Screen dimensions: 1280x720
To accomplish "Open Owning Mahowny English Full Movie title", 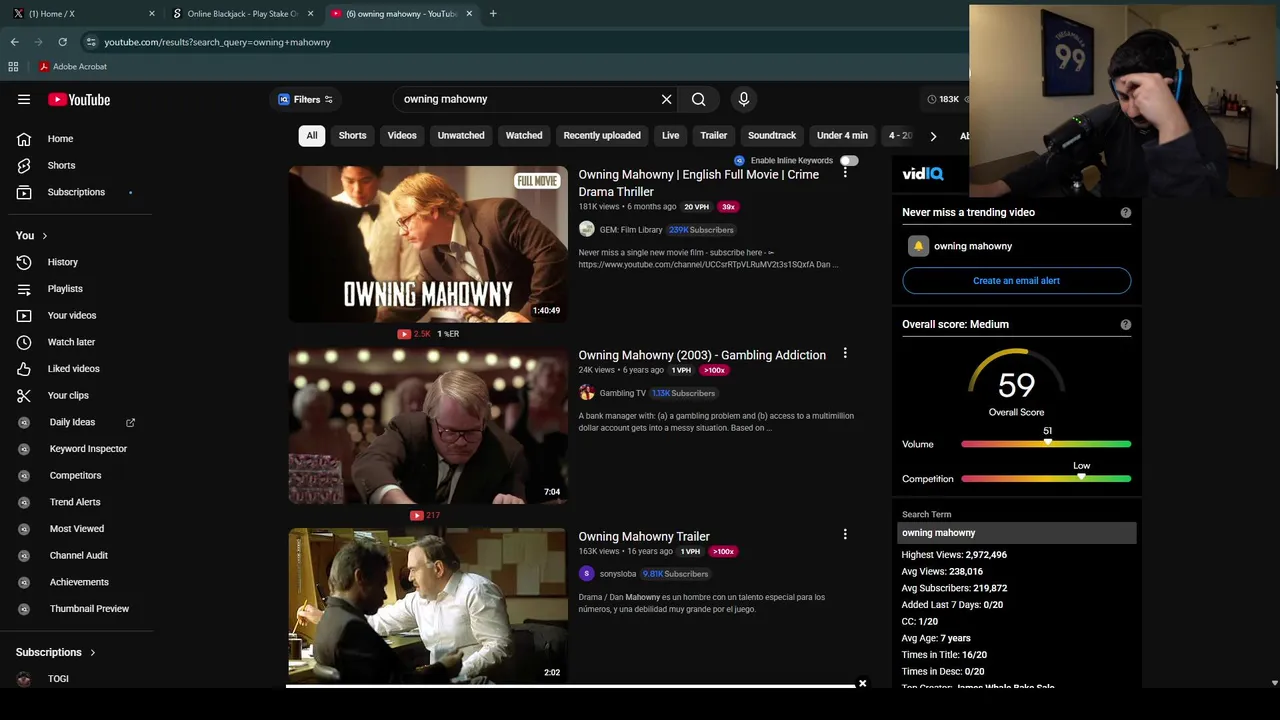I will tap(698, 183).
